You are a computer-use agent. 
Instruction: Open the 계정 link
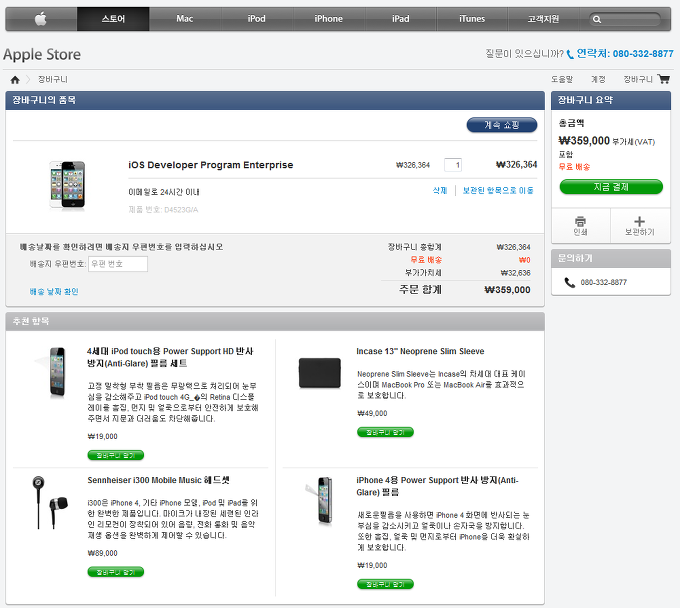click(598, 79)
